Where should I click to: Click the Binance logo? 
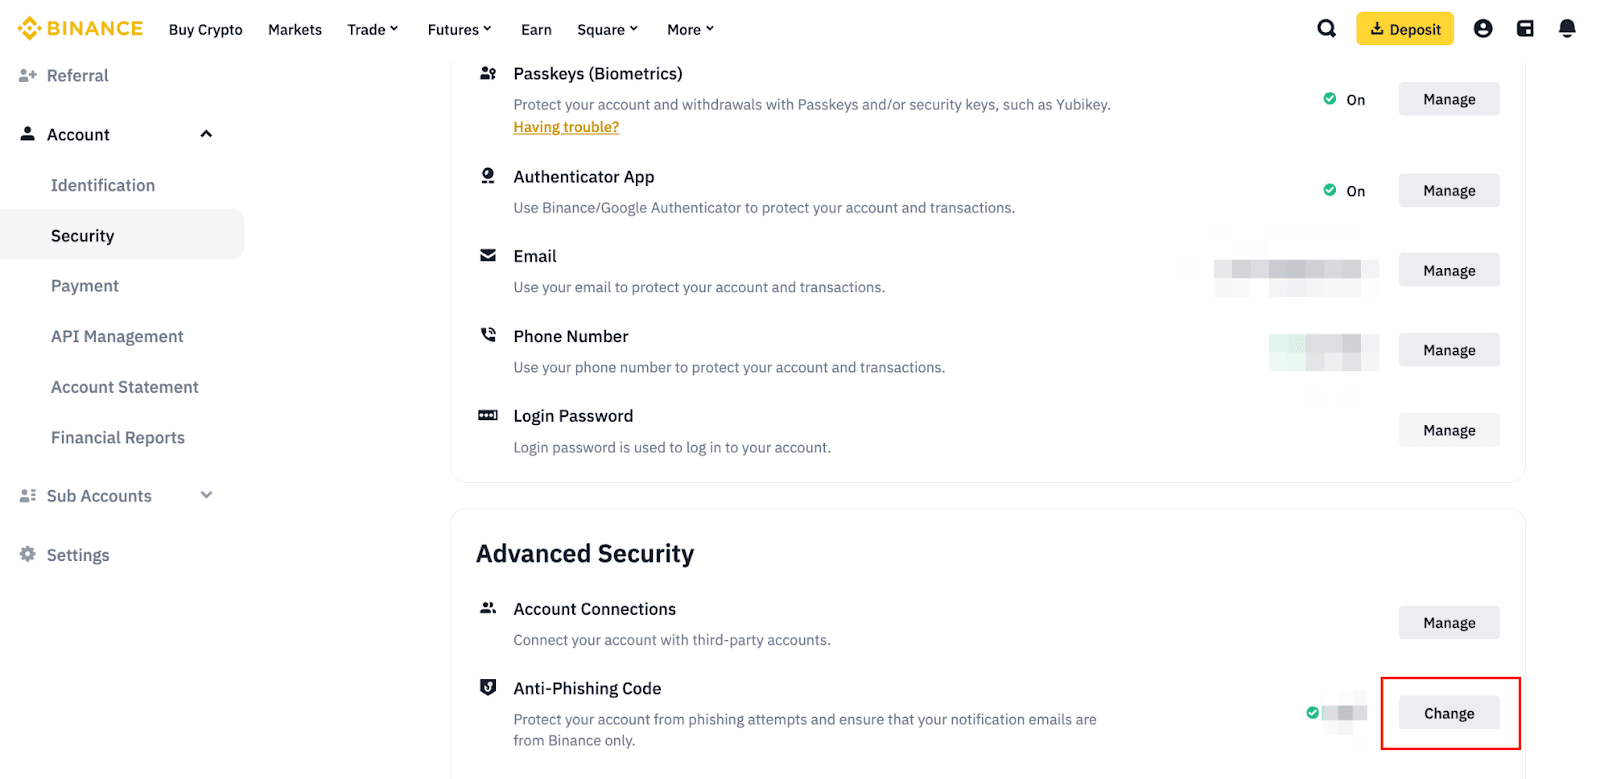(80, 29)
